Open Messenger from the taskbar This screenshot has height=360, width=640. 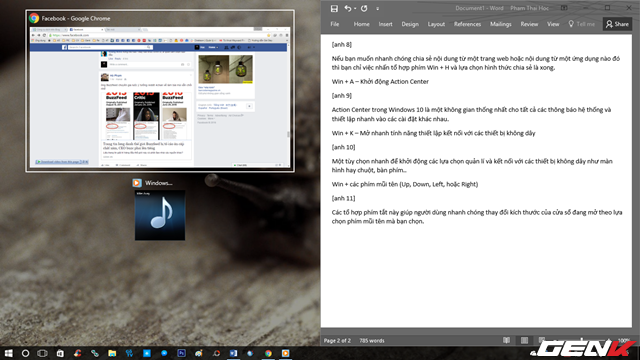pos(164,353)
